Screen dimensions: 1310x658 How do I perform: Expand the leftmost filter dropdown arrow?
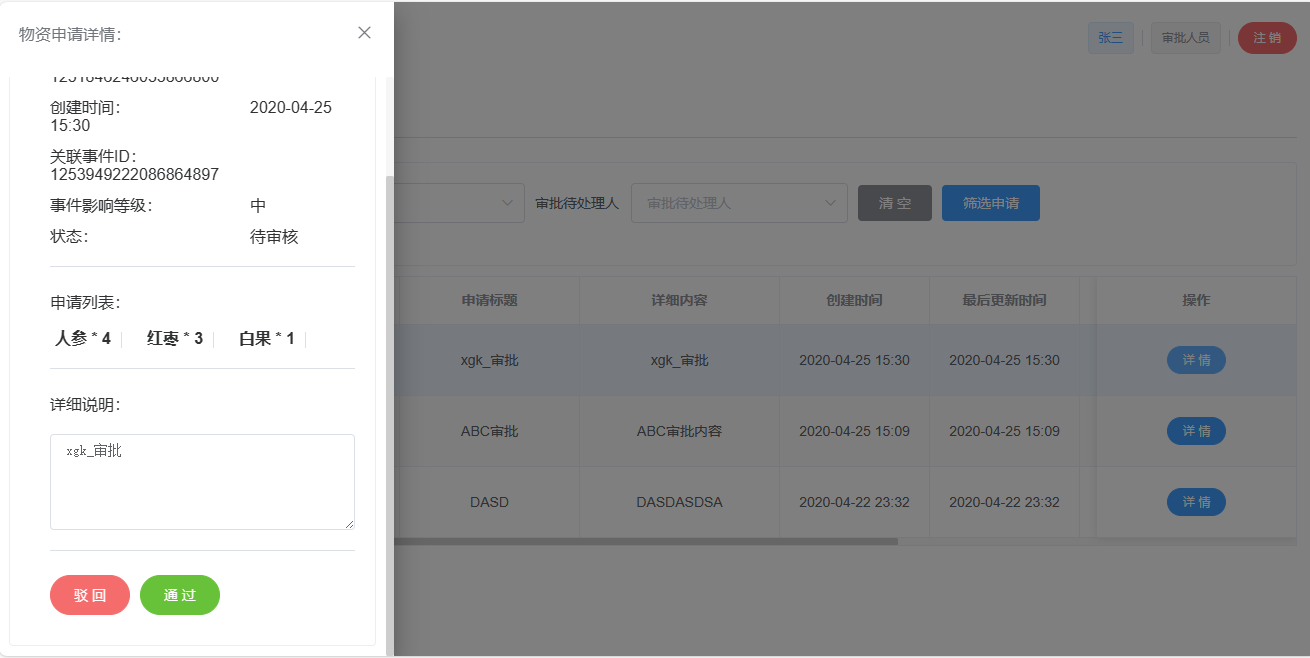(x=508, y=202)
